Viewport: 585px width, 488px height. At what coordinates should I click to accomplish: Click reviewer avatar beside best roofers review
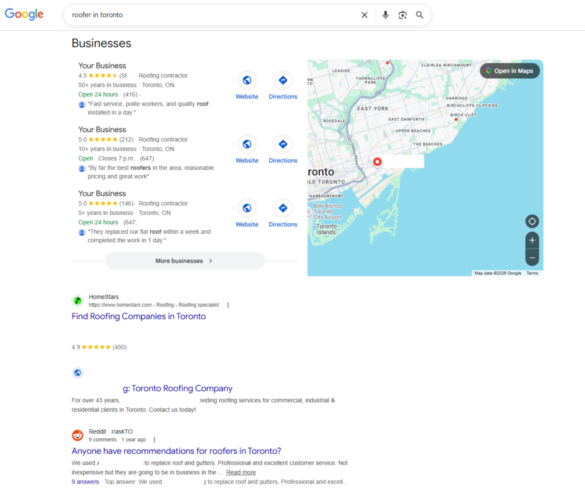tap(82, 169)
